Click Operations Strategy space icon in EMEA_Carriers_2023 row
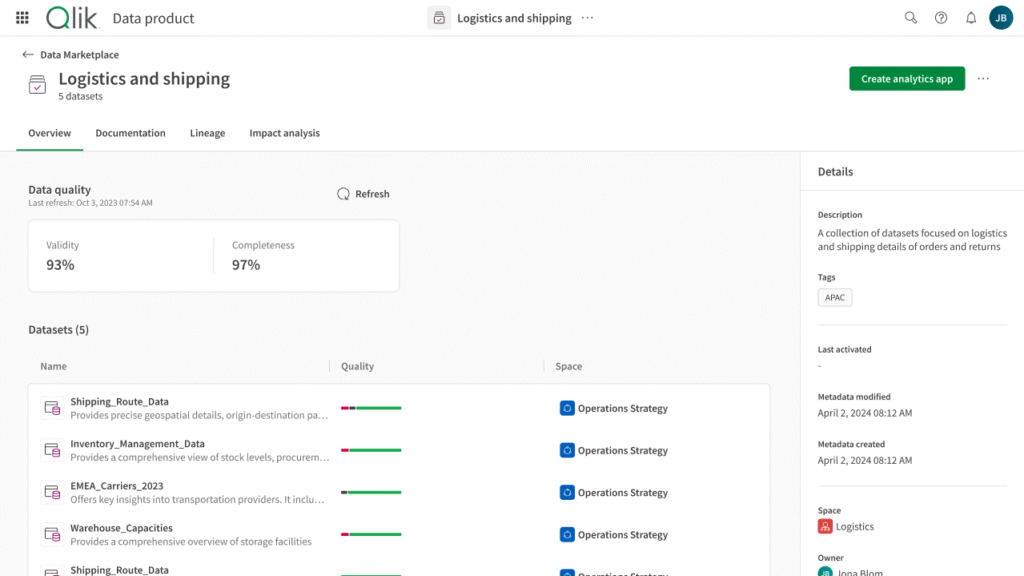The width and height of the screenshot is (1024, 576). point(567,492)
